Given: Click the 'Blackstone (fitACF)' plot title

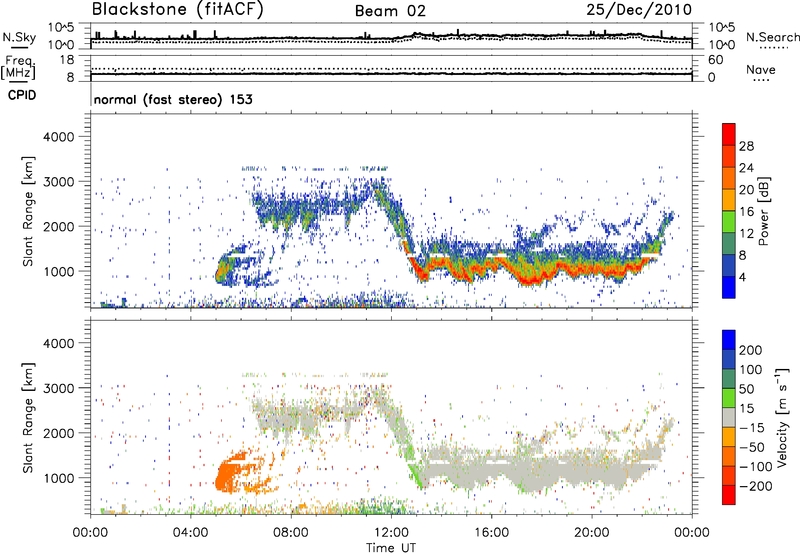Looking at the screenshot, I should 178,10.
